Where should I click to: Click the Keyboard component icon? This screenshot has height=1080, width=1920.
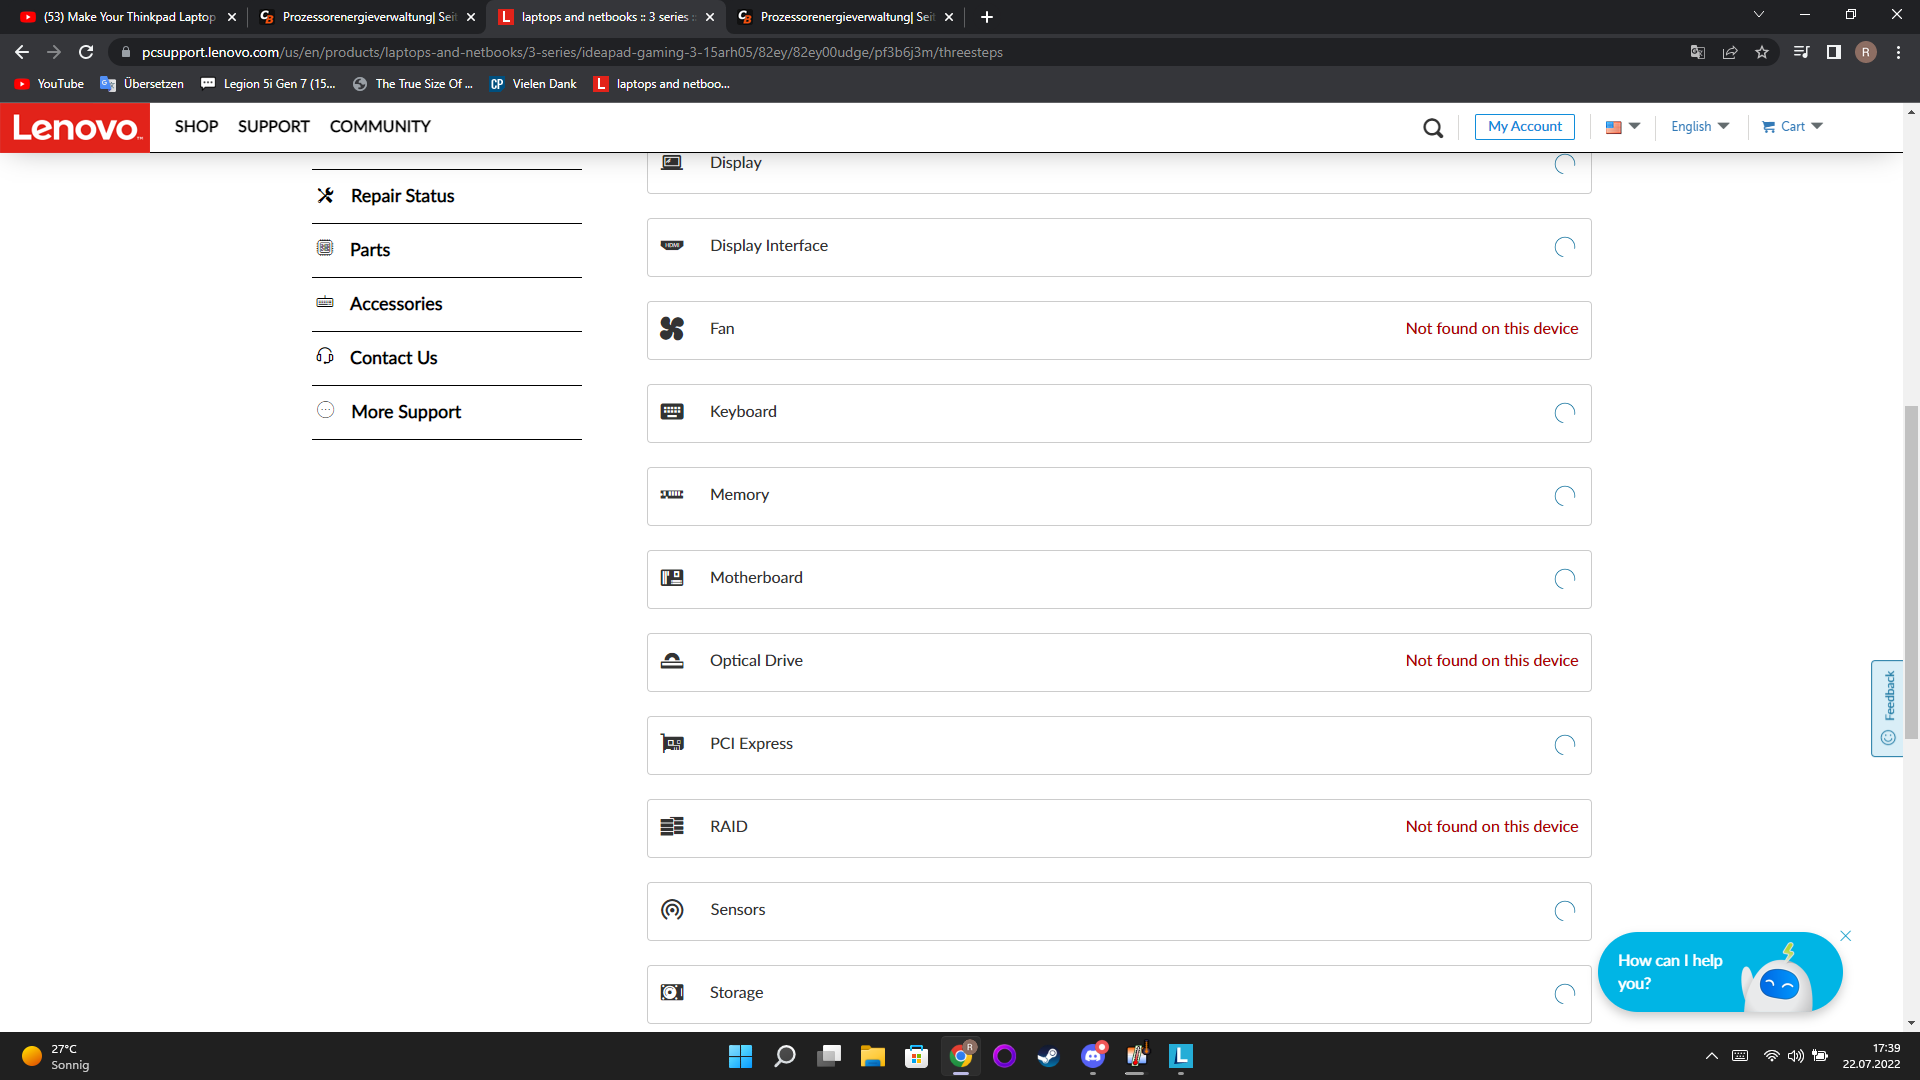tap(672, 412)
